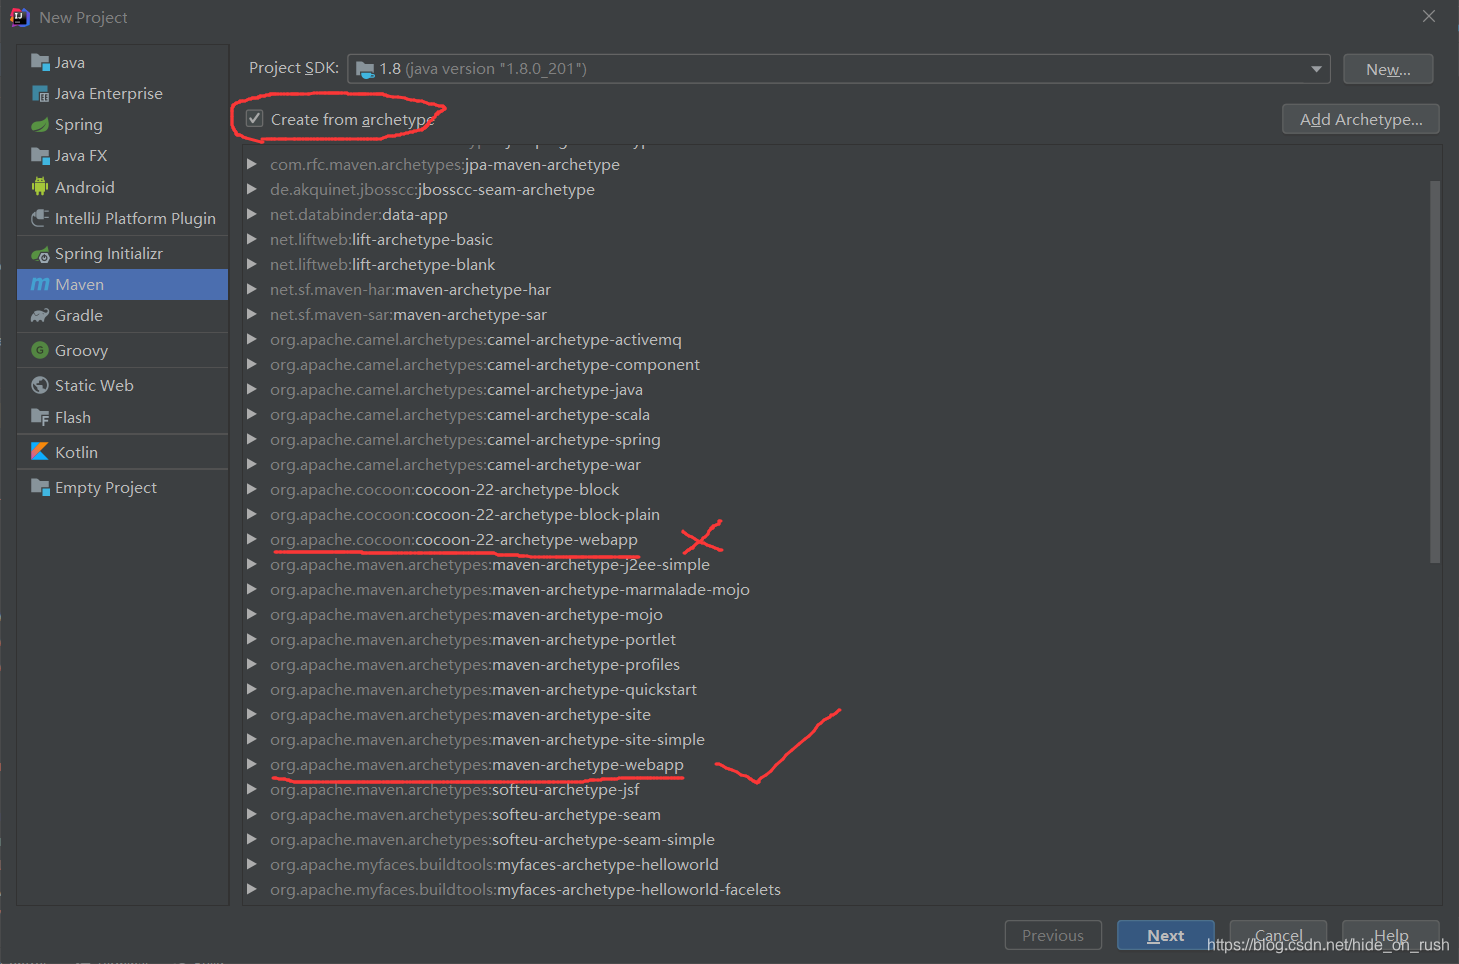The width and height of the screenshot is (1459, 964).
Task: Click the Static Web globe icon
Action: [40, 385]
